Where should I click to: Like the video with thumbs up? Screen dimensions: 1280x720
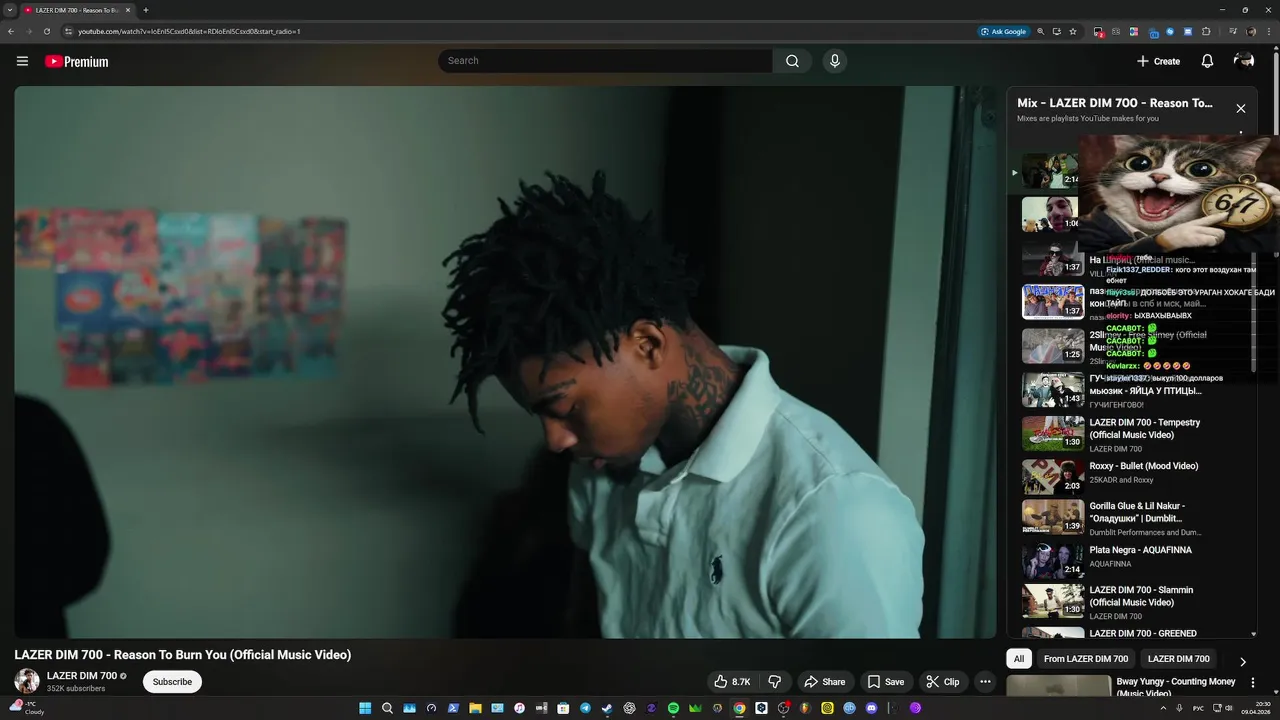click(x=731, y=682)
